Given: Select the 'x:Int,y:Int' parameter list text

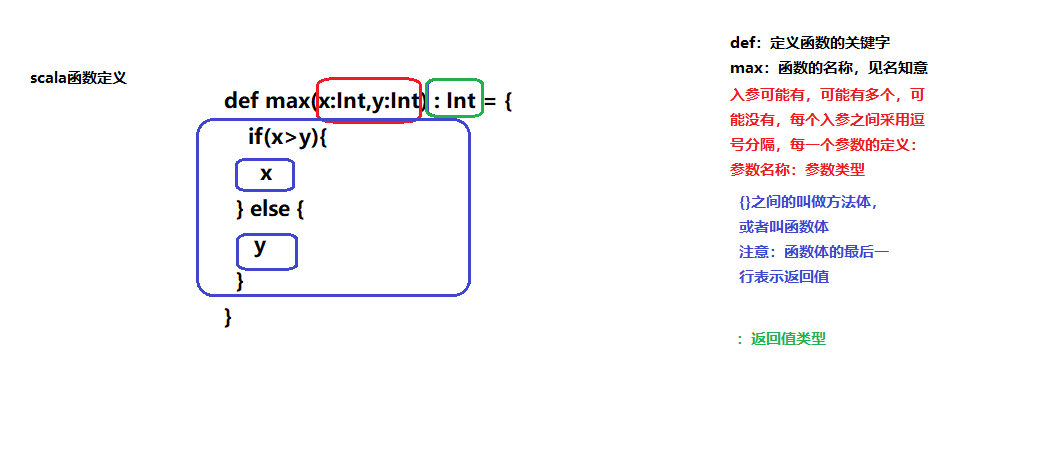Looking at the screenshot, I should (x=370, y=101).
